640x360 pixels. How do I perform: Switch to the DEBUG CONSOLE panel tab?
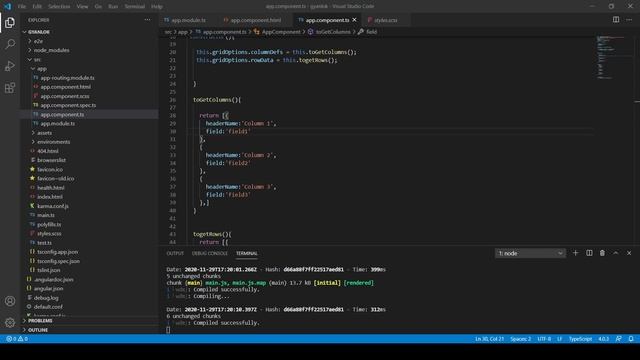tap(210, 253)
